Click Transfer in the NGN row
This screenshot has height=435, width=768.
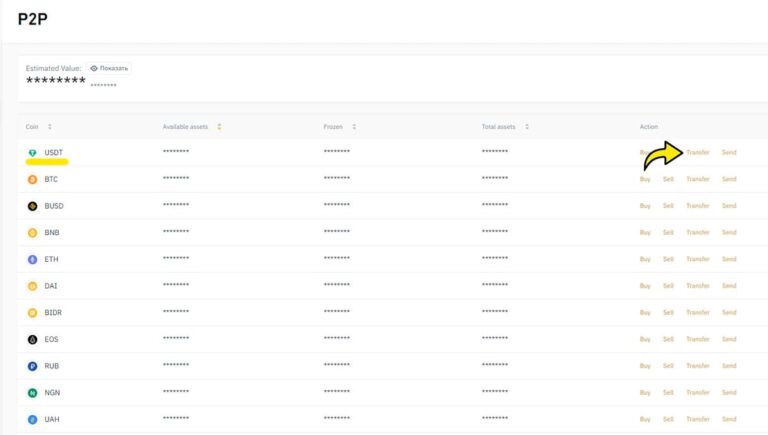coord(698,393)
